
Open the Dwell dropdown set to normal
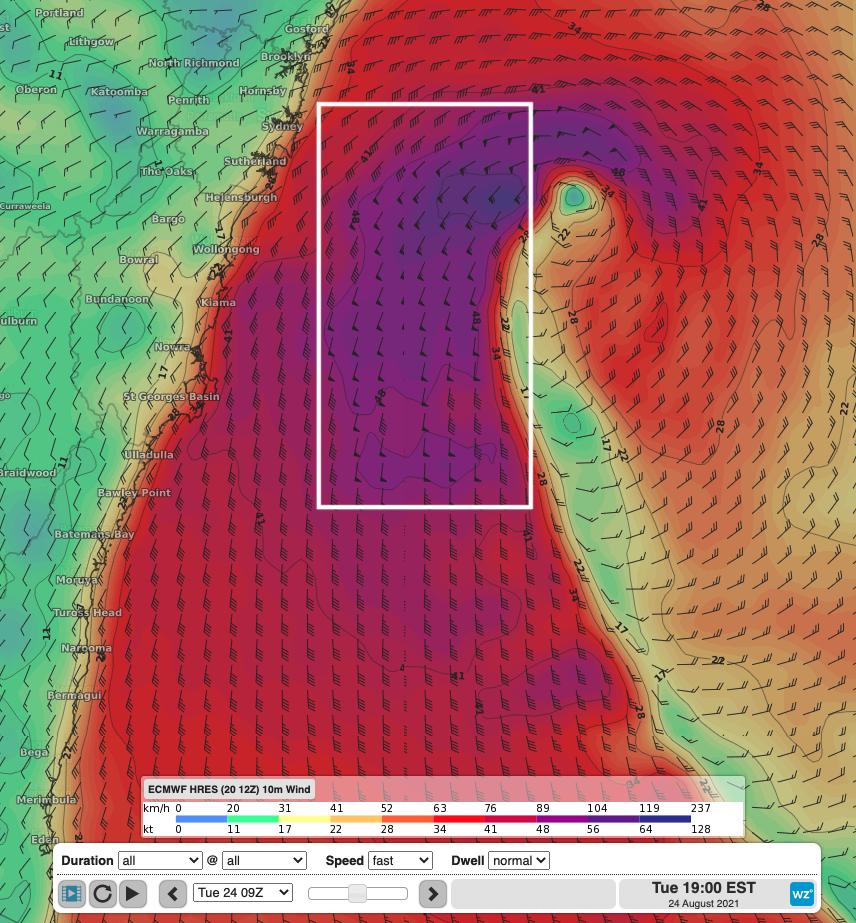coord(519,860)
